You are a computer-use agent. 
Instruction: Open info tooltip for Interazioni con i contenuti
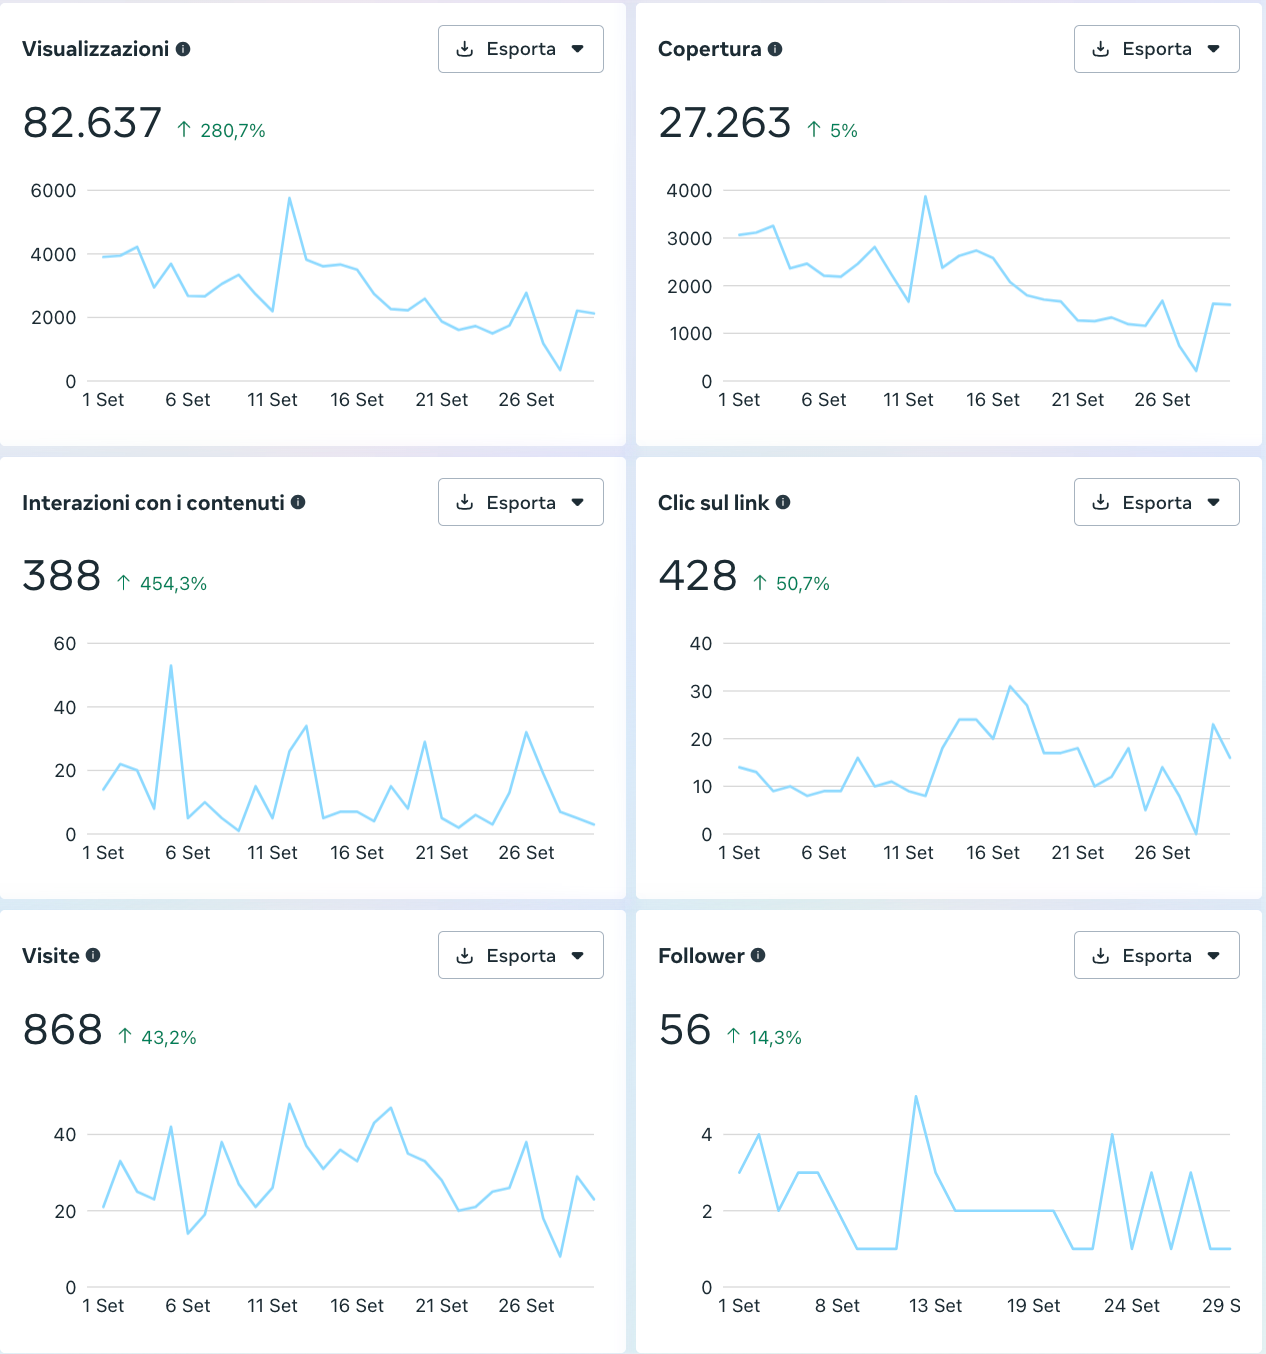[x=298, y=502]
